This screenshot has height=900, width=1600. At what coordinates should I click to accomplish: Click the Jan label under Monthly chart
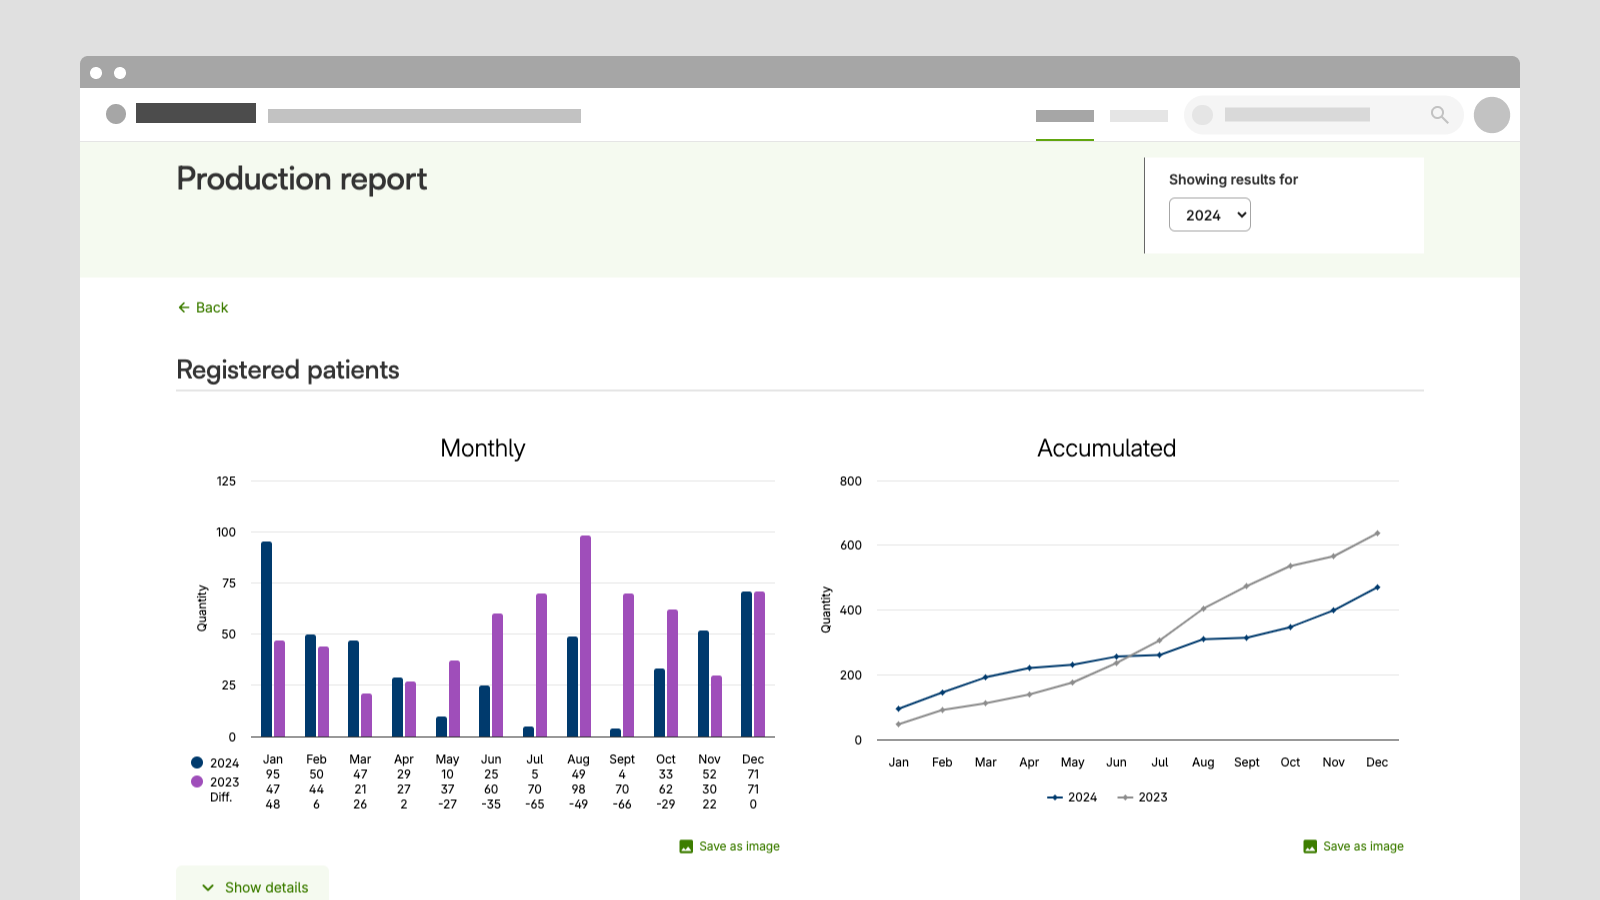[273, 759]
